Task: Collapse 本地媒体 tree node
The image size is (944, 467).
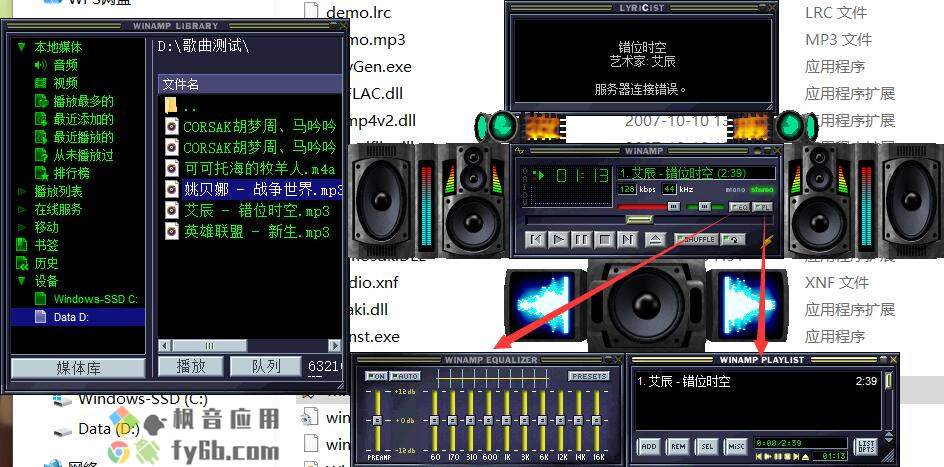Action: (22, 47)
